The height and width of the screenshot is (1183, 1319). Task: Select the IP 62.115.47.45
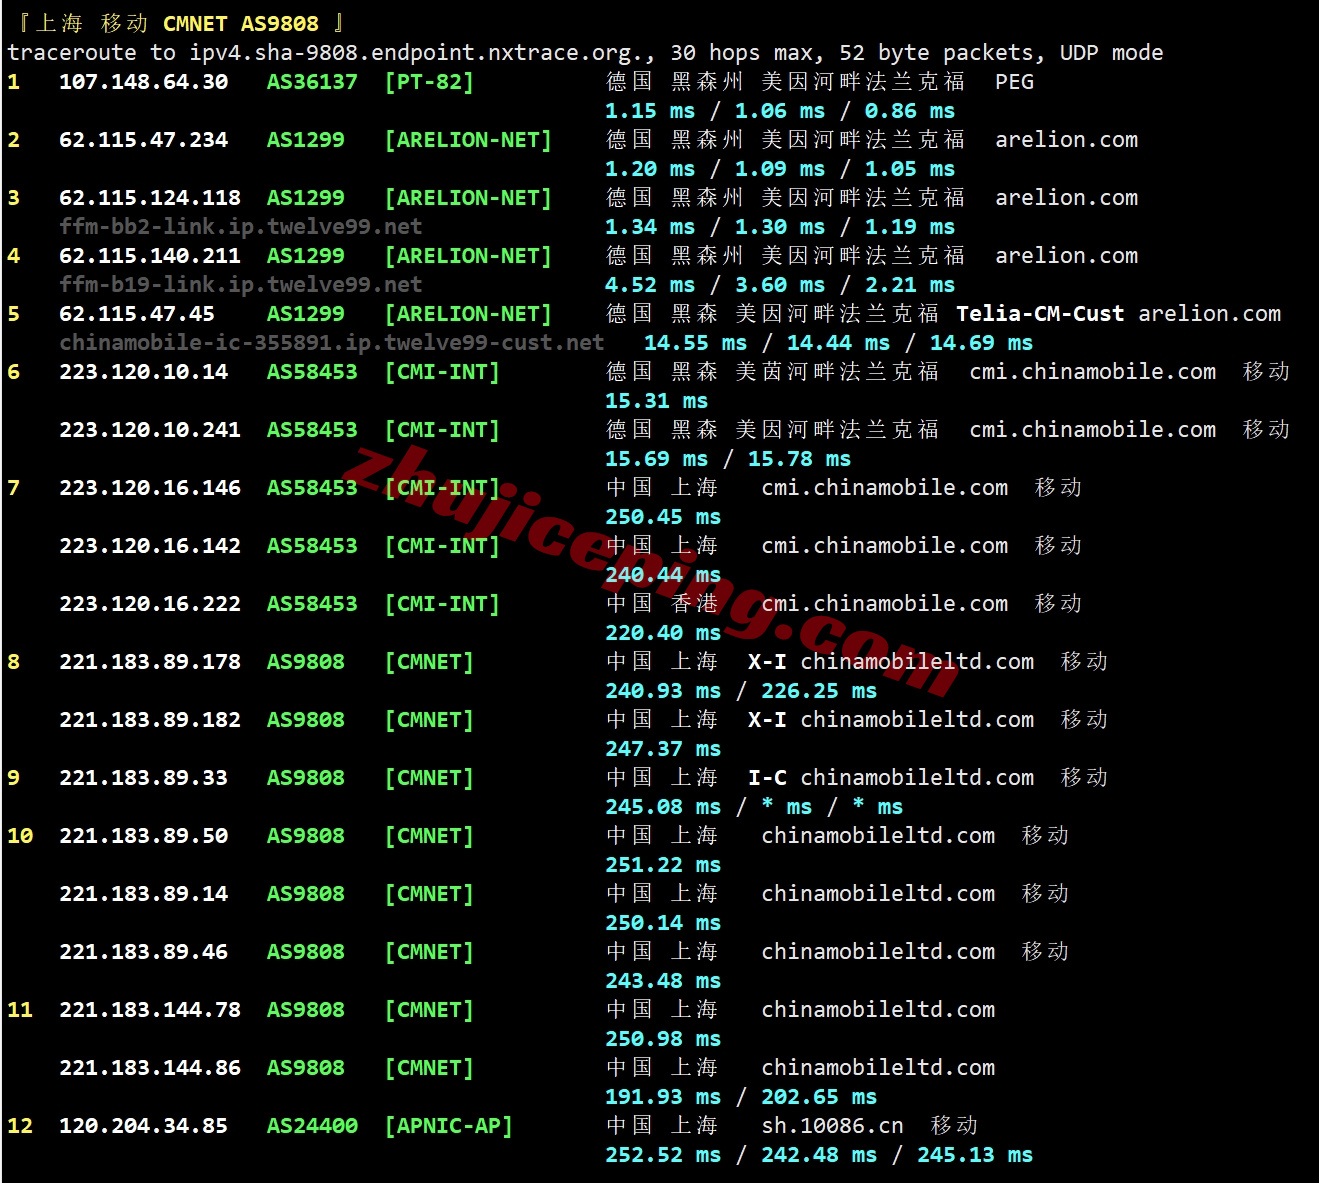(137, 314)
